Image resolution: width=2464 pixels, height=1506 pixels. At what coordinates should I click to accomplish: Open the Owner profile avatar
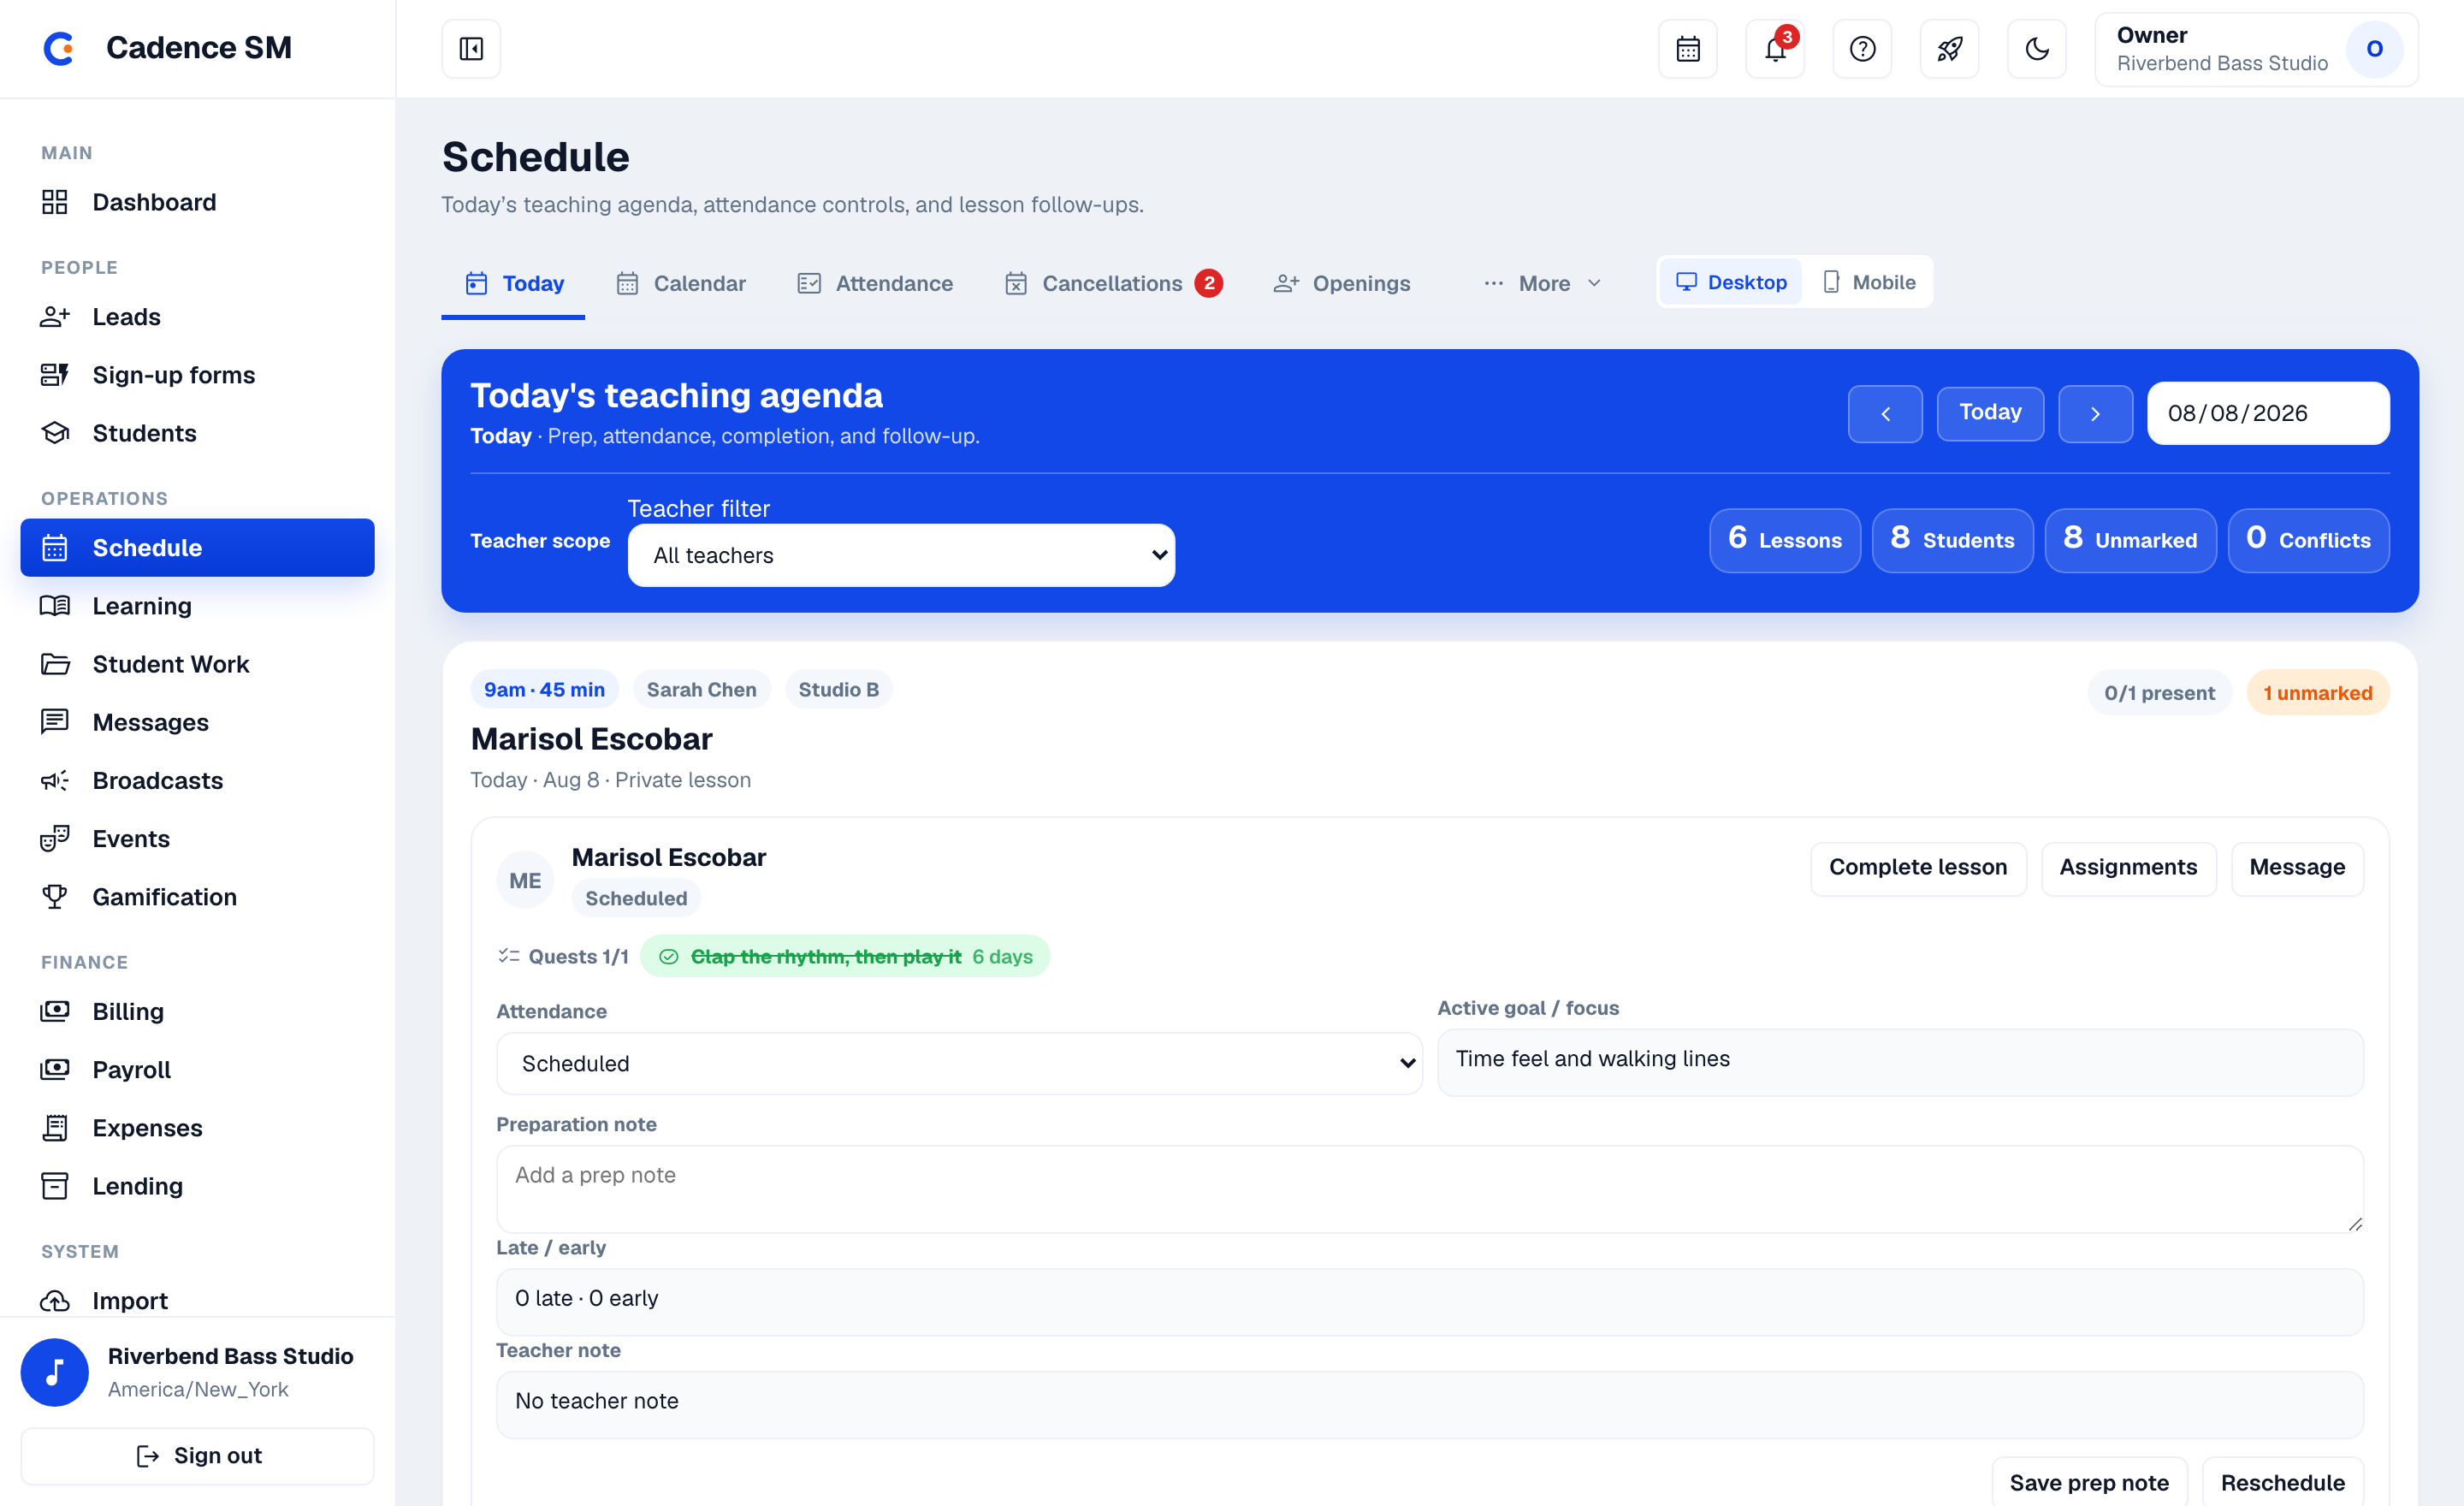(x=2374, y=49)
